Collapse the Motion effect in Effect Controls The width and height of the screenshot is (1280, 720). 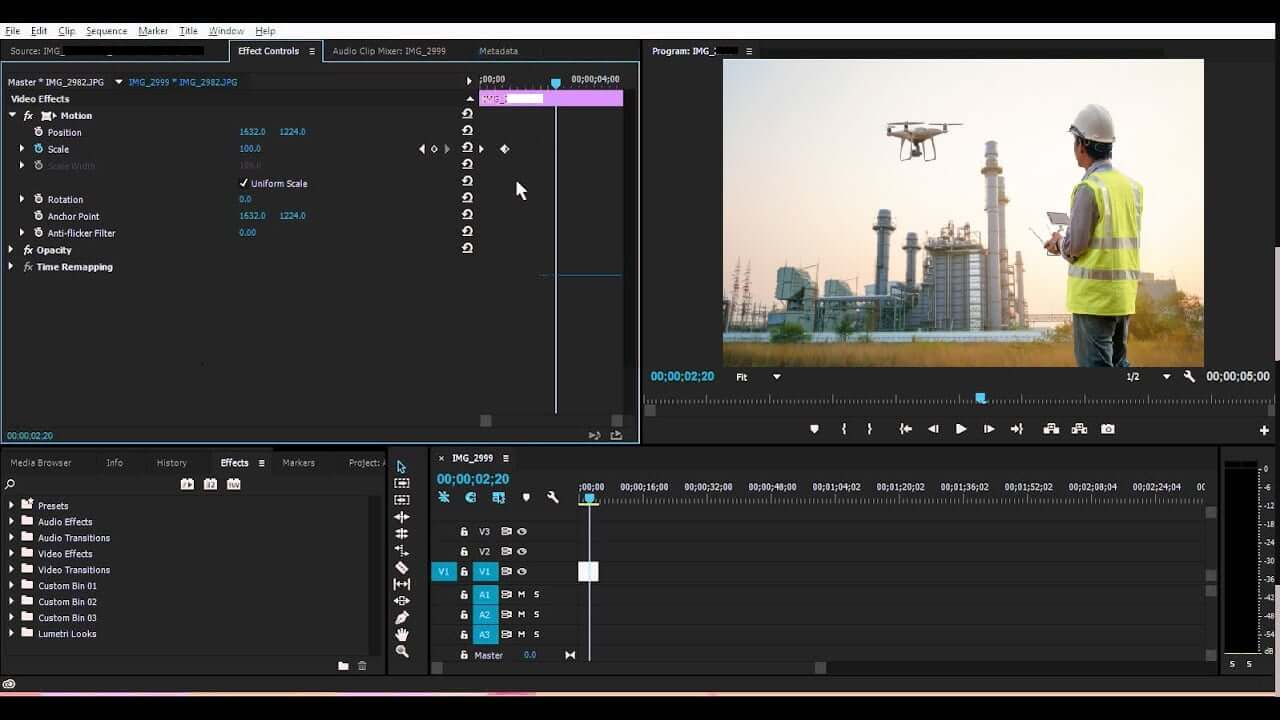coord(10,115)
